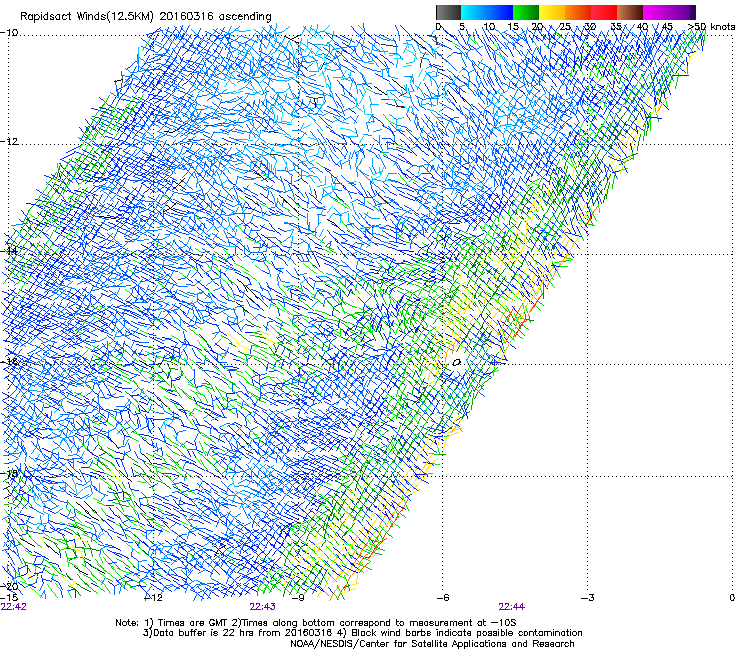The width and height of the screenshot is (740, 650).
Task: Select the '-16' latitude label on left axis
Action: [9, 362]
